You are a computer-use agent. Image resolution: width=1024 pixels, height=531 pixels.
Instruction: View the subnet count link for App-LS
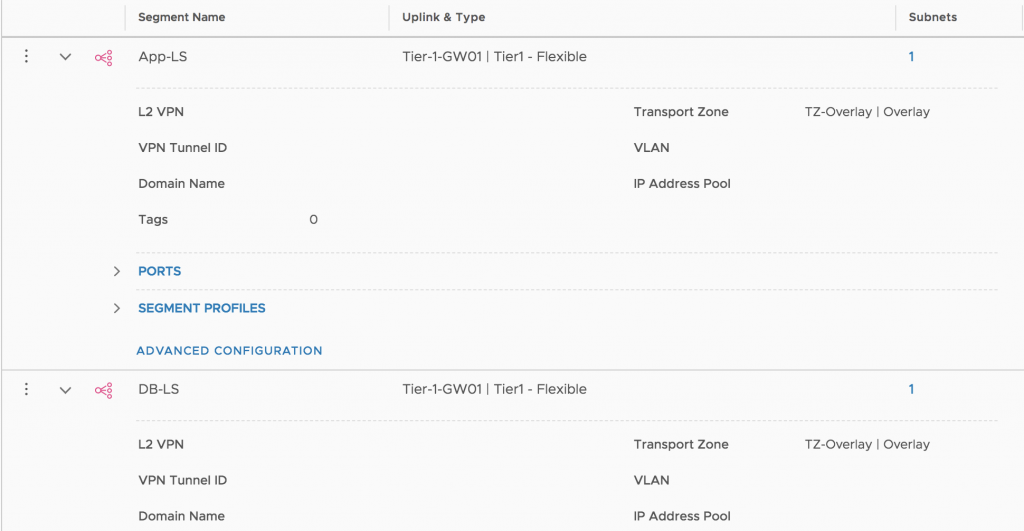click(x=911, y=57)
